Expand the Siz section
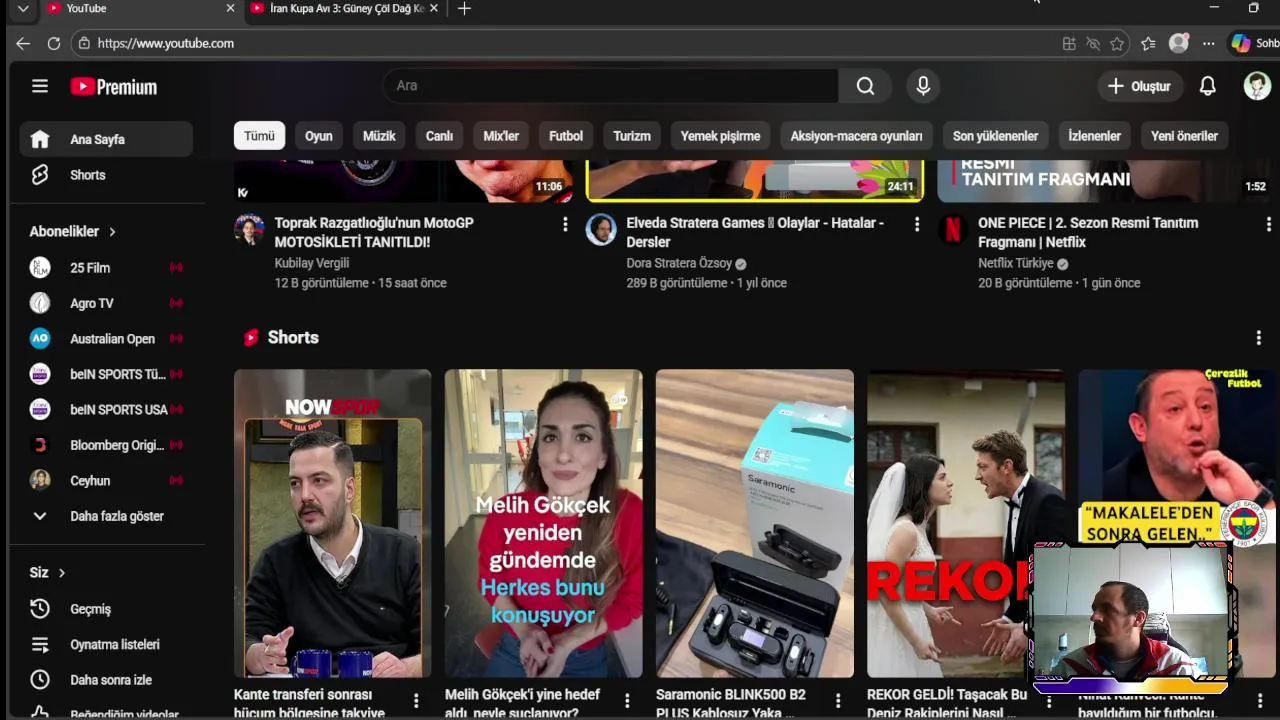The height and width of the screenshot is (720, 1280). pyautogui.click(x=47, y=572)
